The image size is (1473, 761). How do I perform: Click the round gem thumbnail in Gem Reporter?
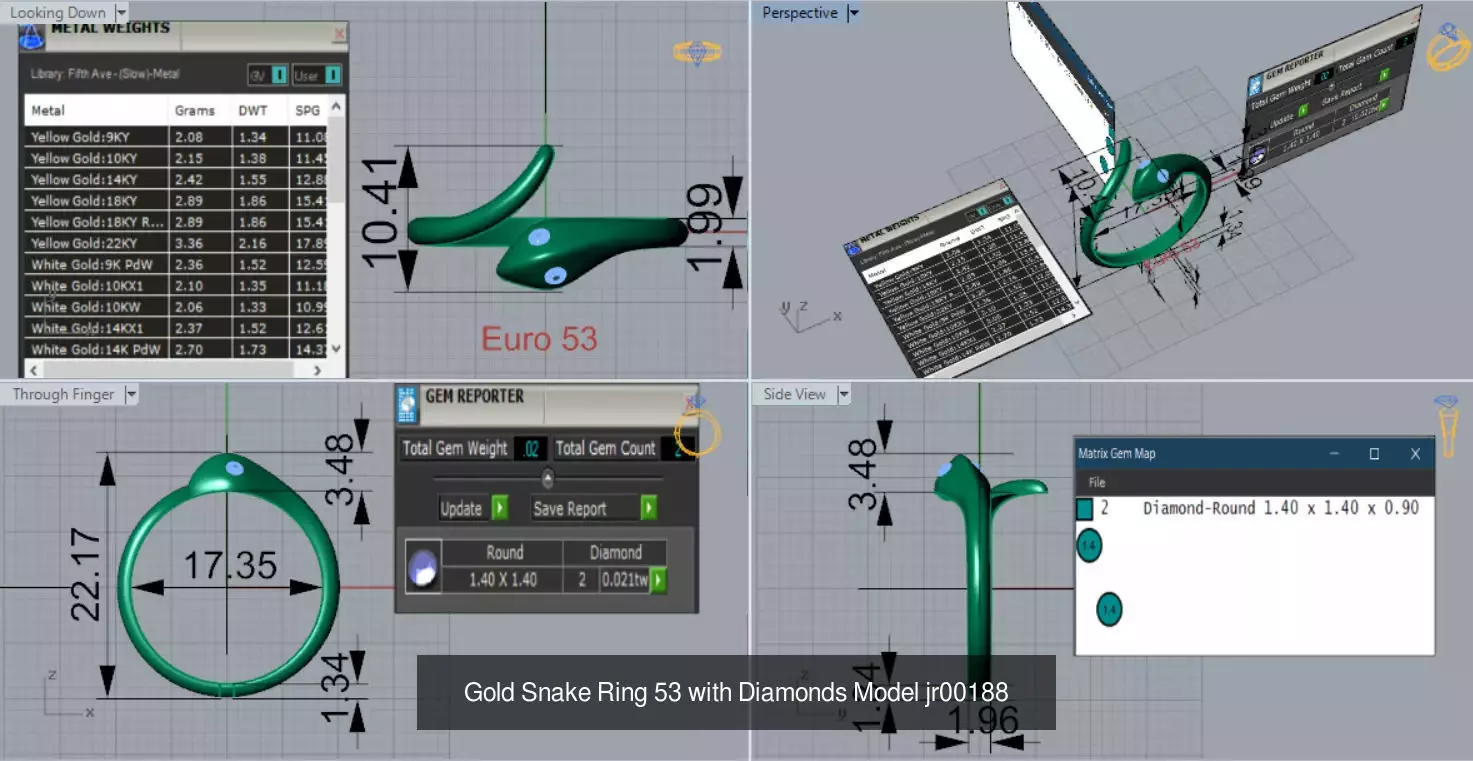tap(422, 567)
